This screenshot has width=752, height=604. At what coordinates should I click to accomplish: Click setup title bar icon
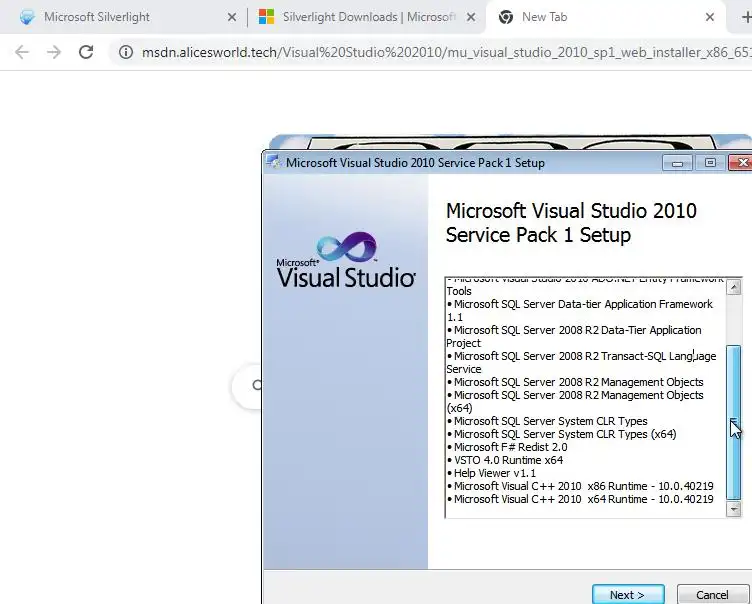(x=274, y=162)
